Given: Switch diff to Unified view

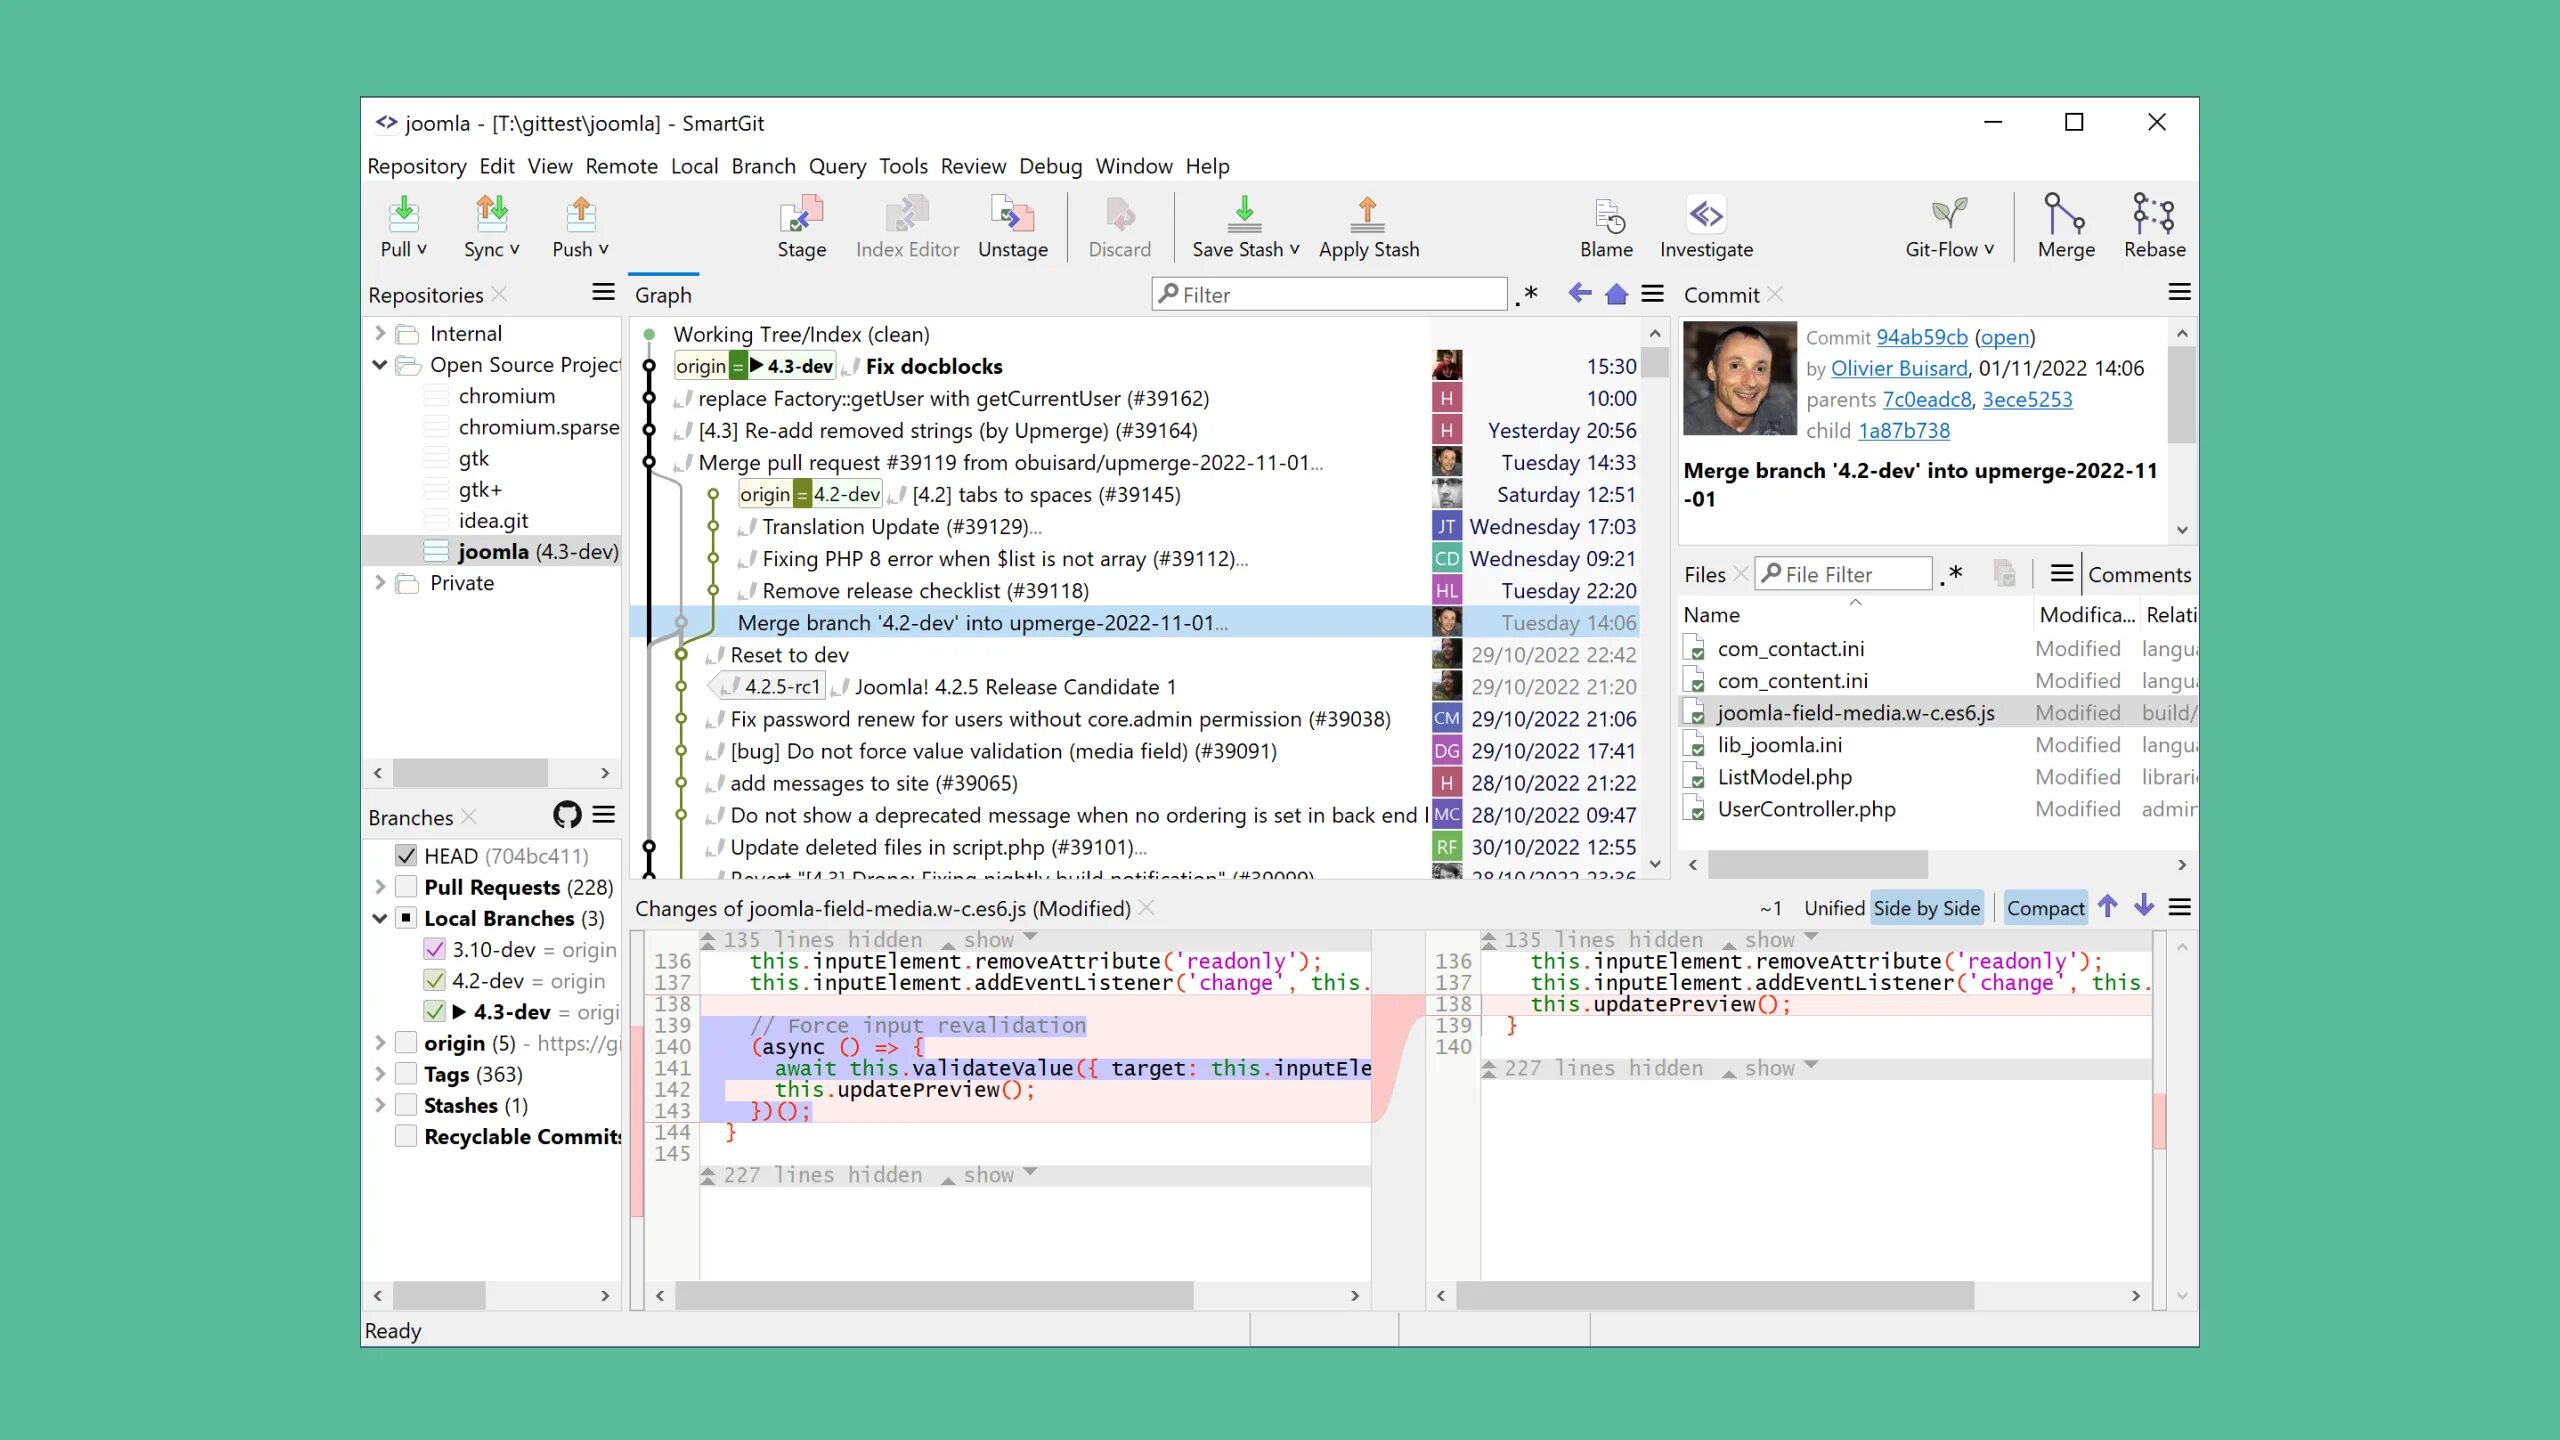Looking at the screenshot, I should (x=1833, y=908).
